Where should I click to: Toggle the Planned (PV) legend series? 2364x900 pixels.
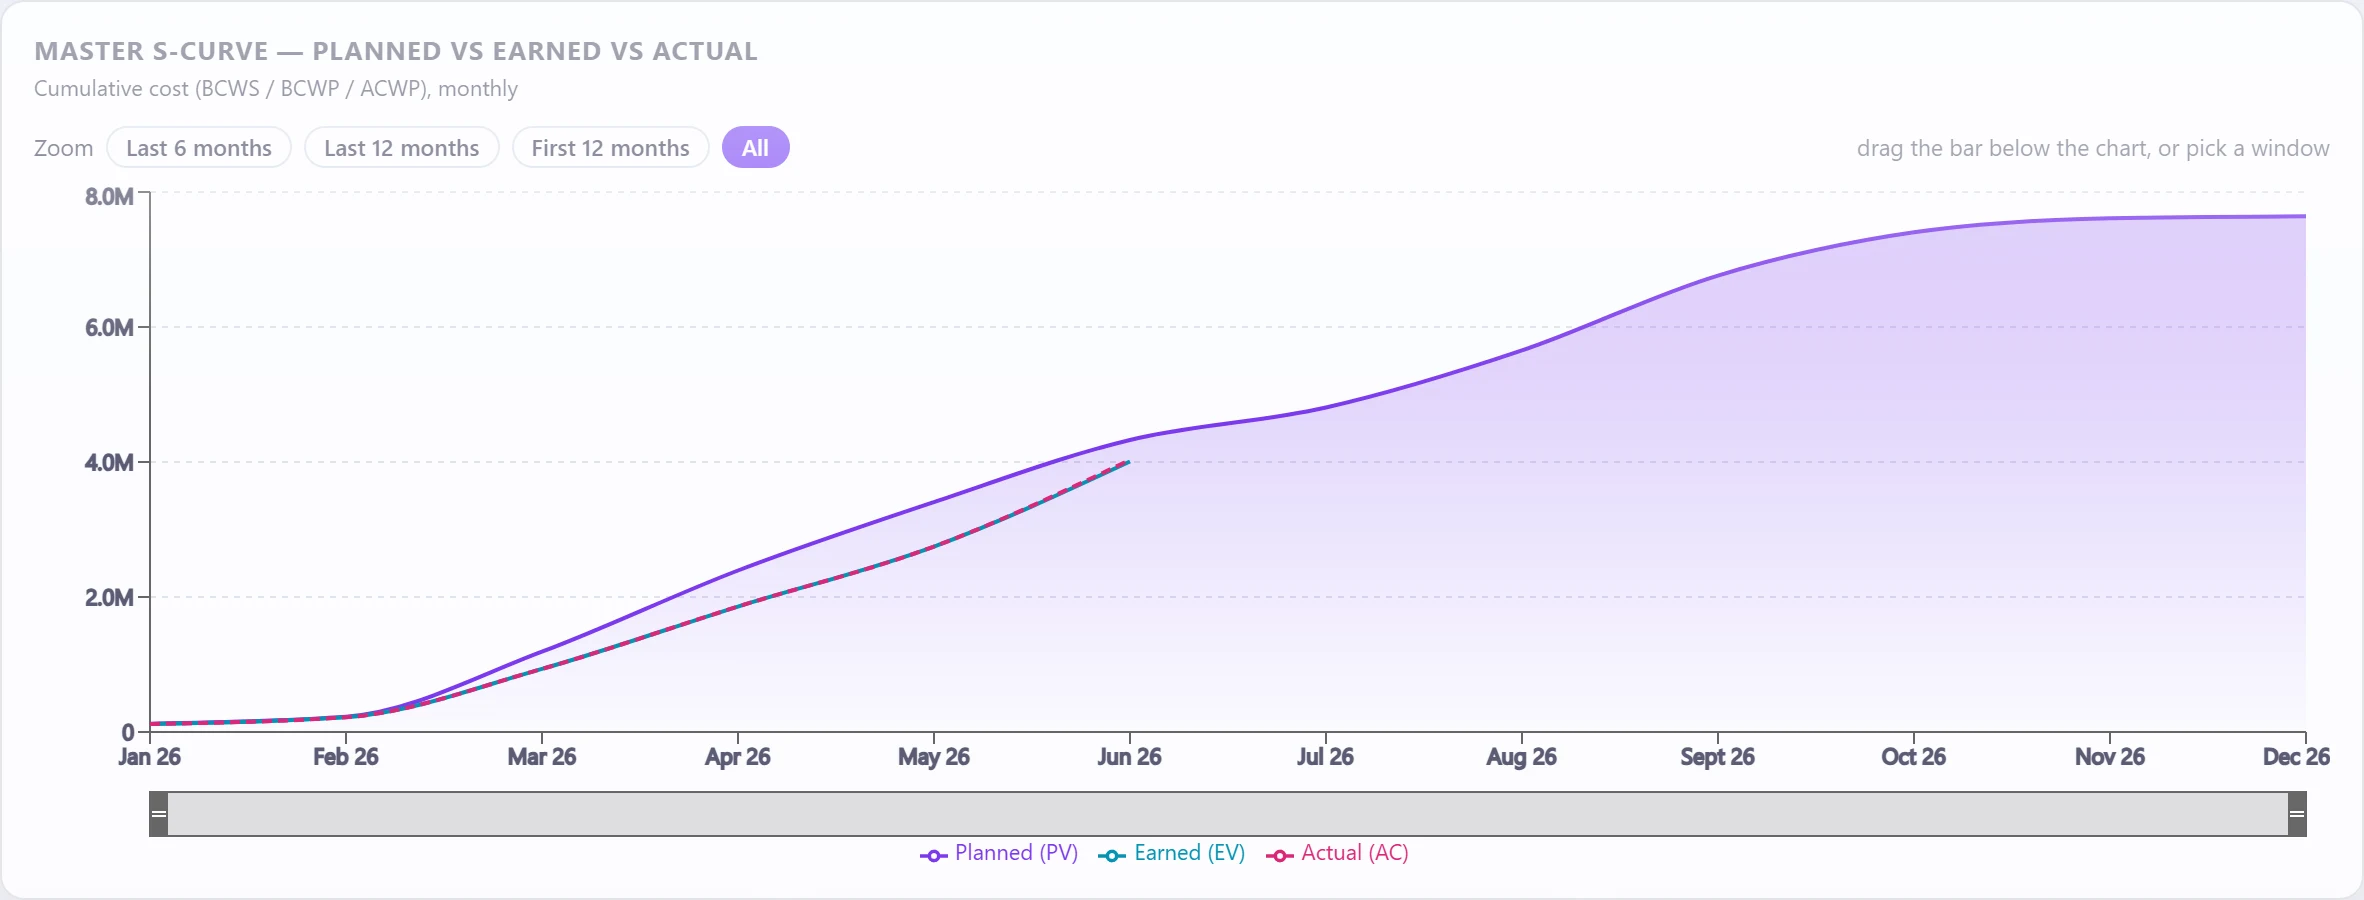pyautogui.click(x=999, y=853)
